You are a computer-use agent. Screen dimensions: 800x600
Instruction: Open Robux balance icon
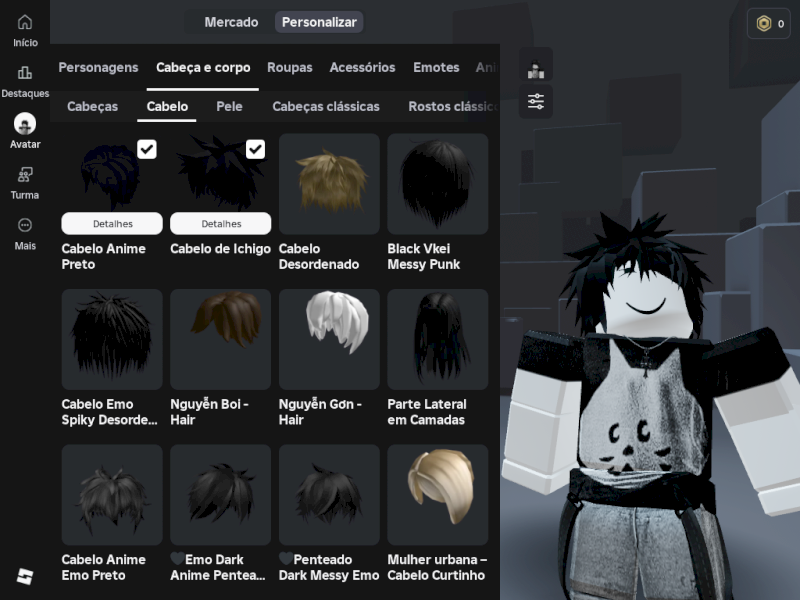pyautogui.click(x=764, y=23)
